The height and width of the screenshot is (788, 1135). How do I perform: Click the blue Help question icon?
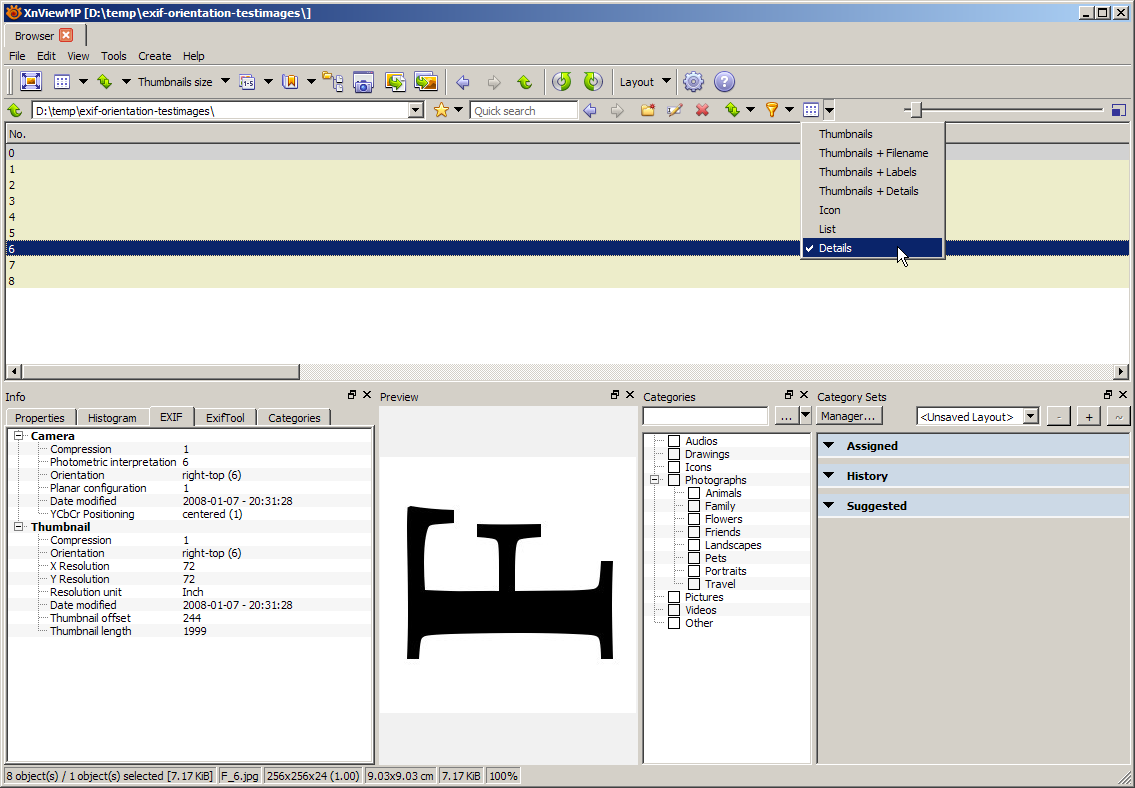pos(725,82)
